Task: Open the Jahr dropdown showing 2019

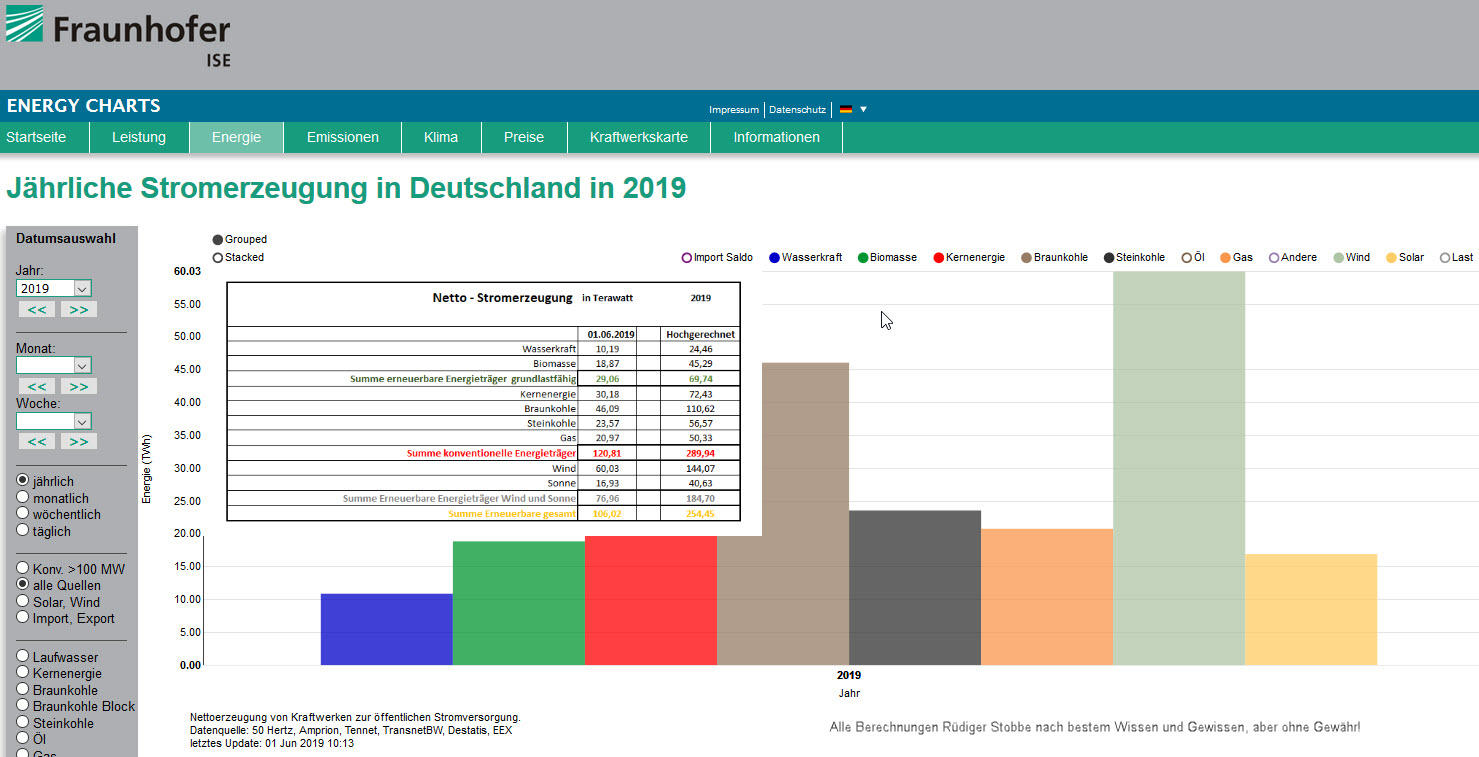Action: coord(54,288)
